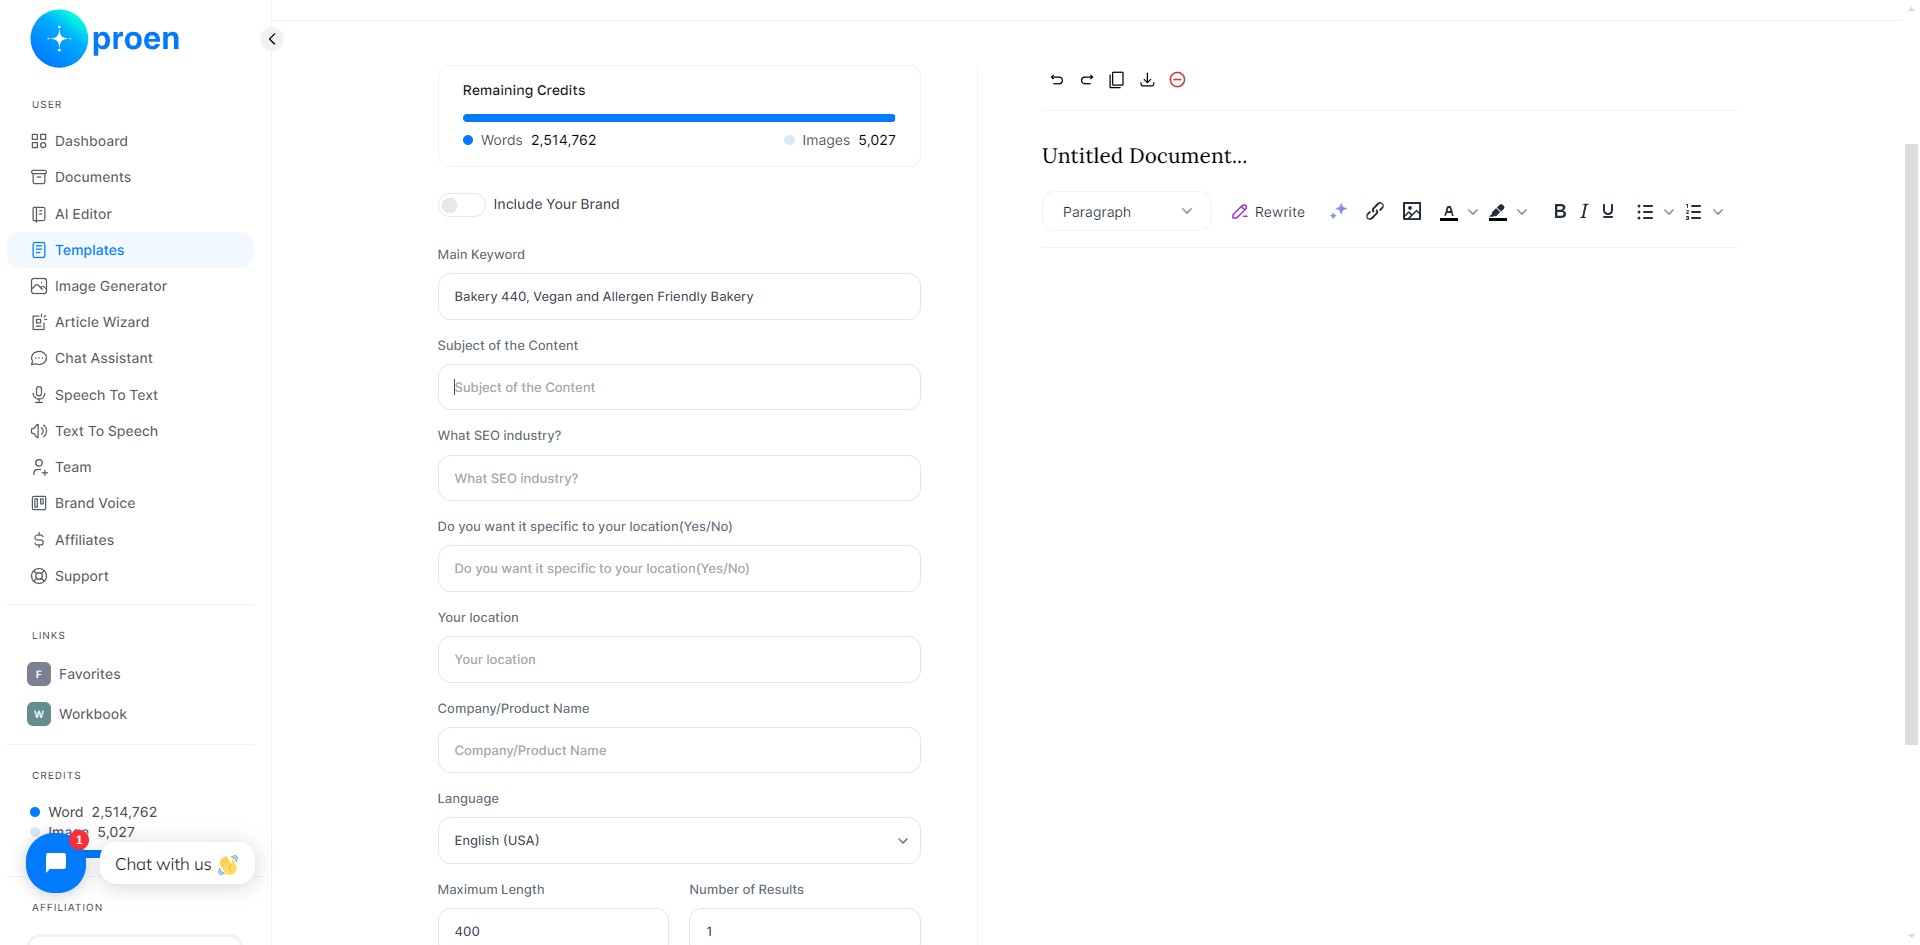The width and height of the screenshot is (1920, 945).
Task: Insert a link with the chain icon
Action: click(x=1375, y=211)
